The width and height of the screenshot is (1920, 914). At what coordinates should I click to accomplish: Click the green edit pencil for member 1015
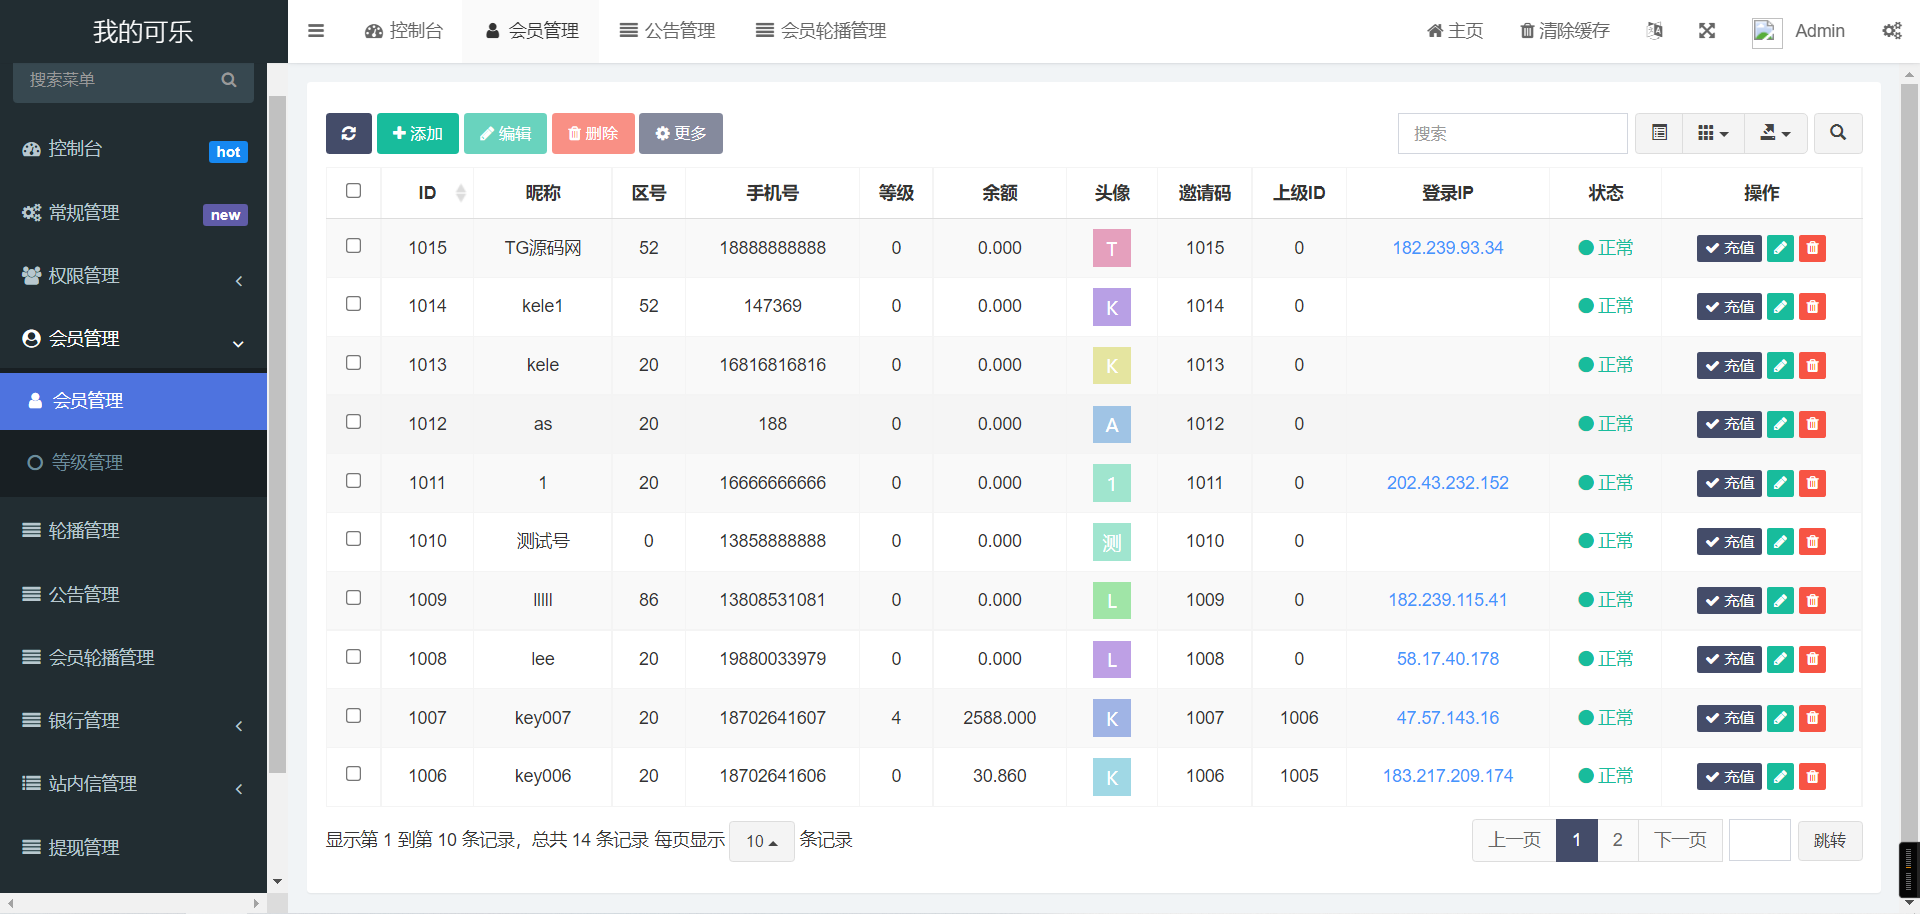(x=1780, y=248)
